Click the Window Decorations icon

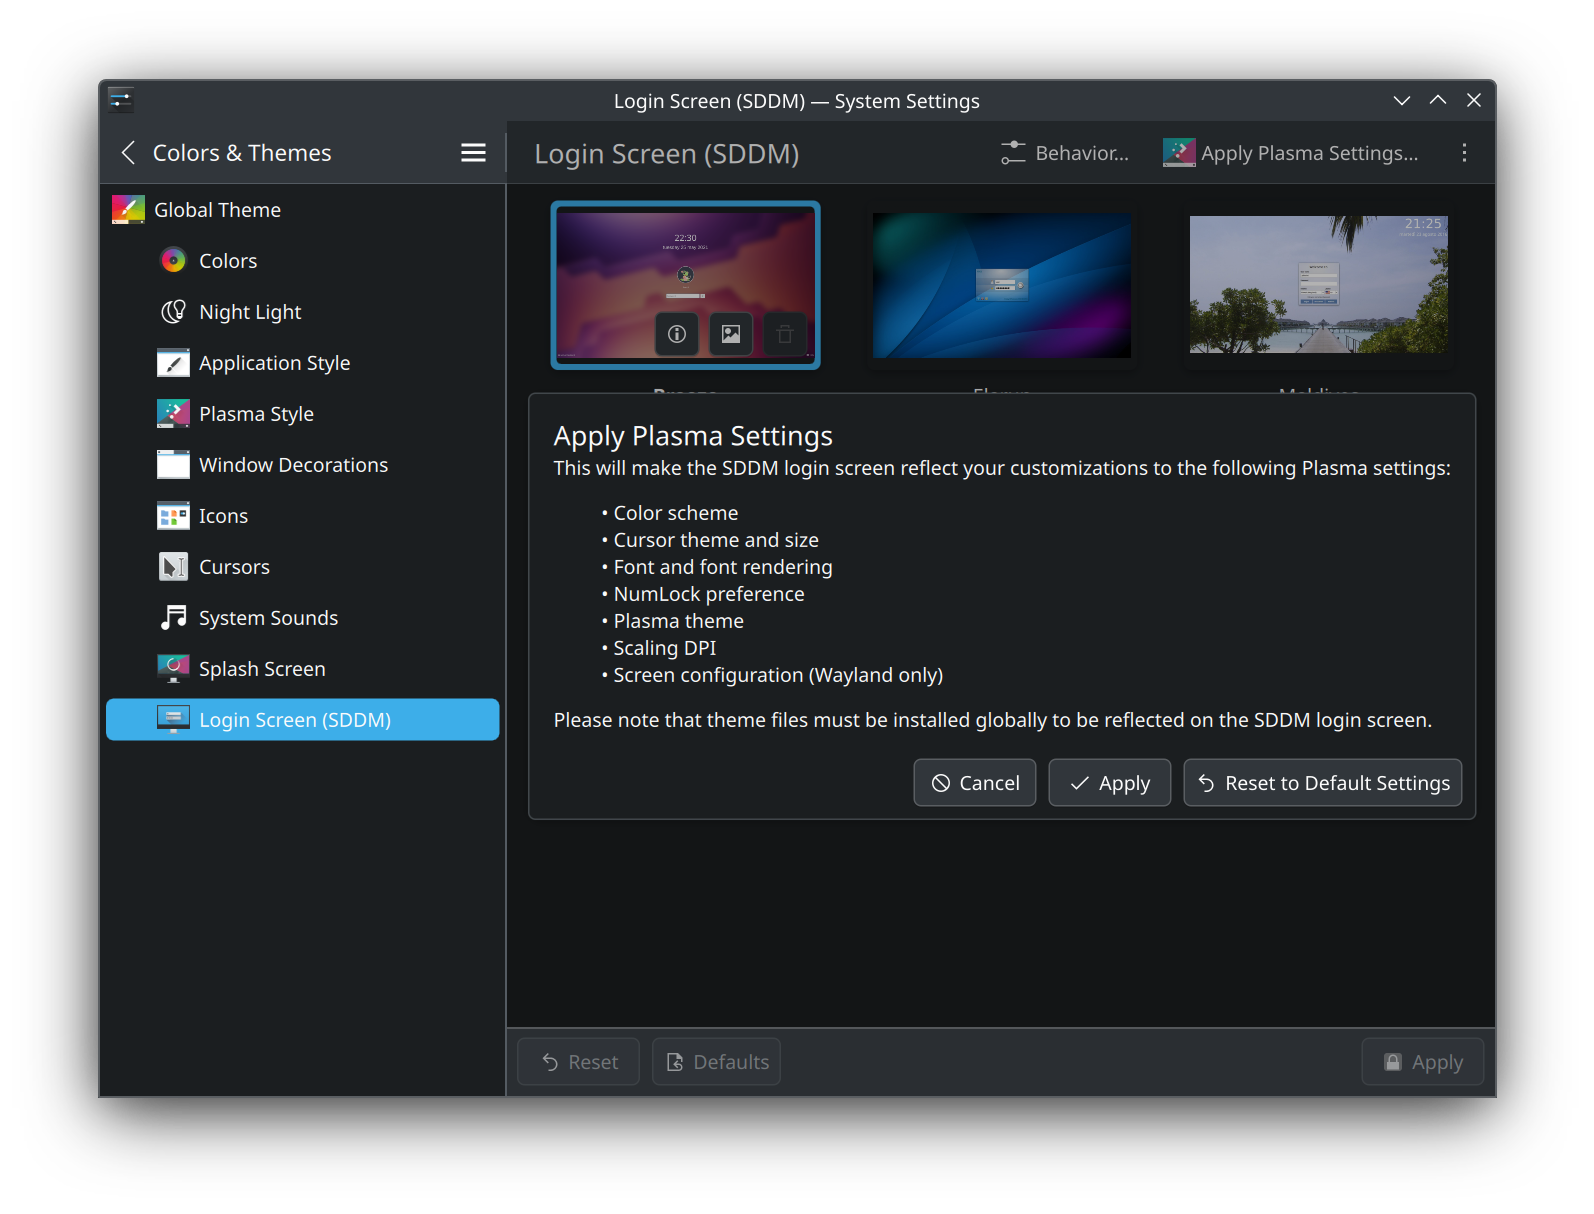click(x=173, y=465)
